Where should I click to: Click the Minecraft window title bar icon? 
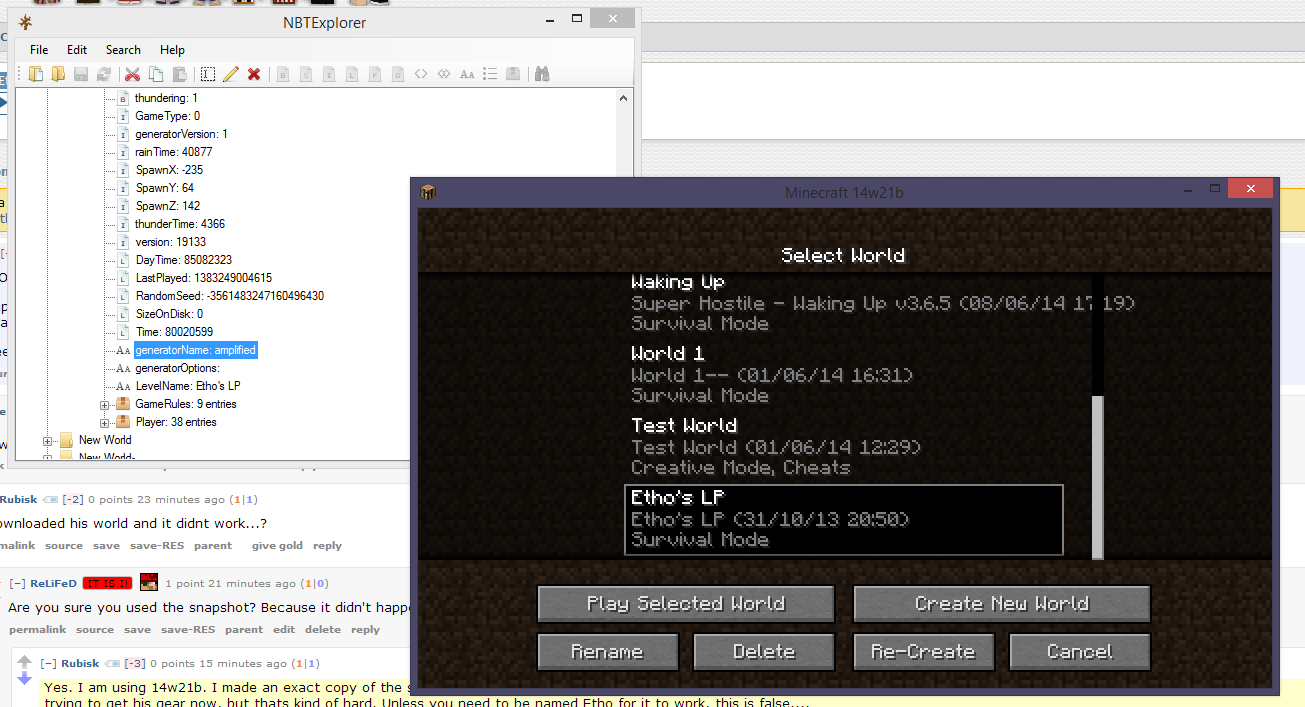(x=429, y=191)
